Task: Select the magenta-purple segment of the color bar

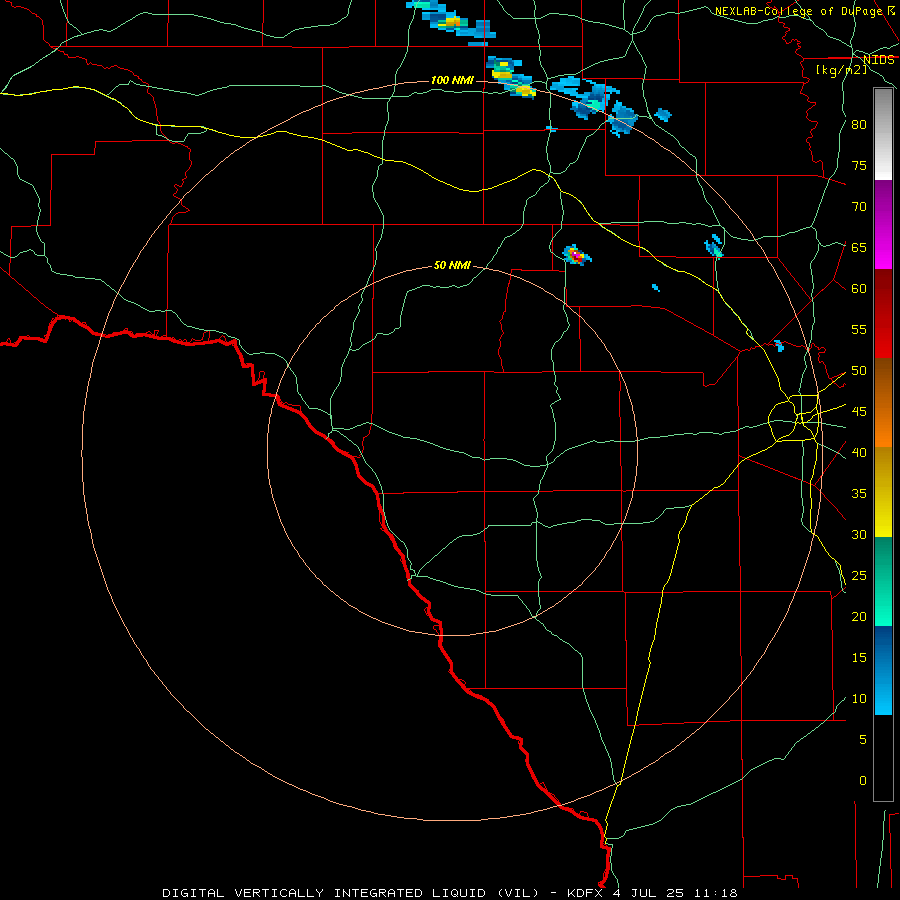Action: 883,224
